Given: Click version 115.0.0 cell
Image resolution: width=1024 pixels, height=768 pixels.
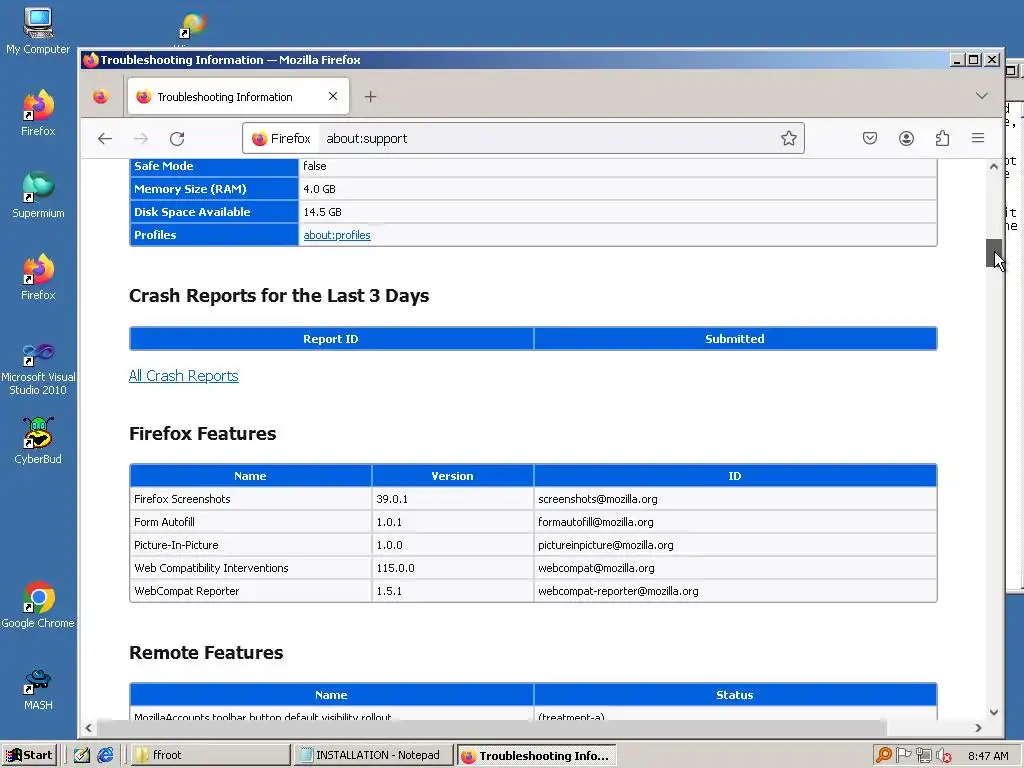Looking at the screenshot, I should (x=453, y=568).
